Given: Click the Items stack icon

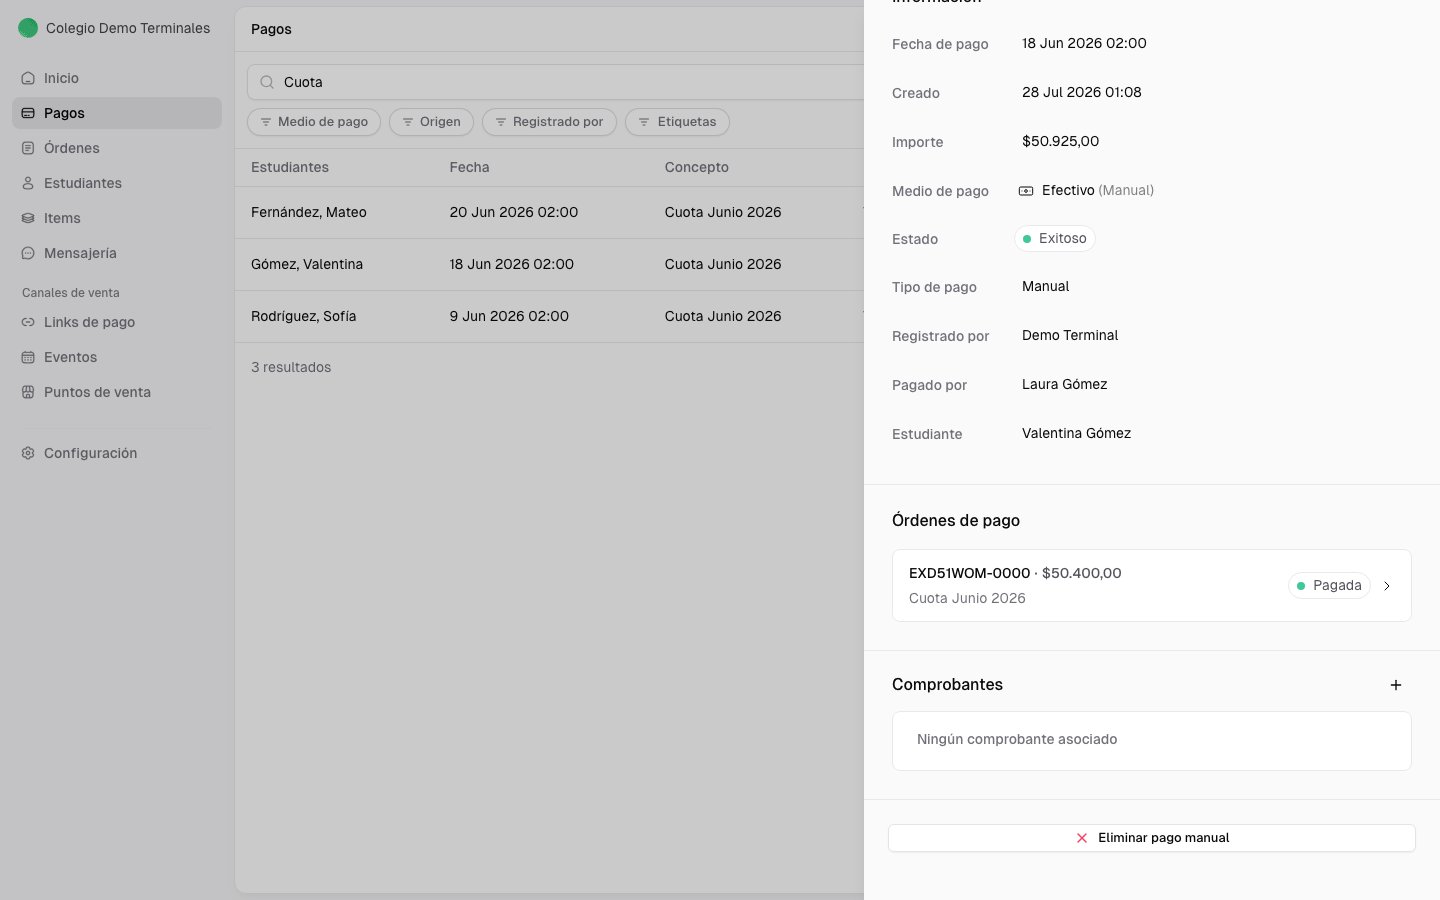Looking at the screenshot, I should tap(28, 218).
